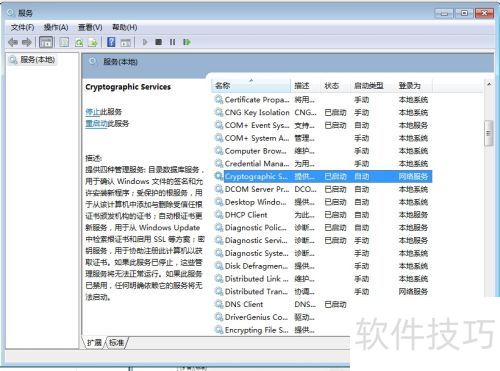Select the Certificate Propa... service row
This screenshot has width=500, height=371.
pos(322,100)
